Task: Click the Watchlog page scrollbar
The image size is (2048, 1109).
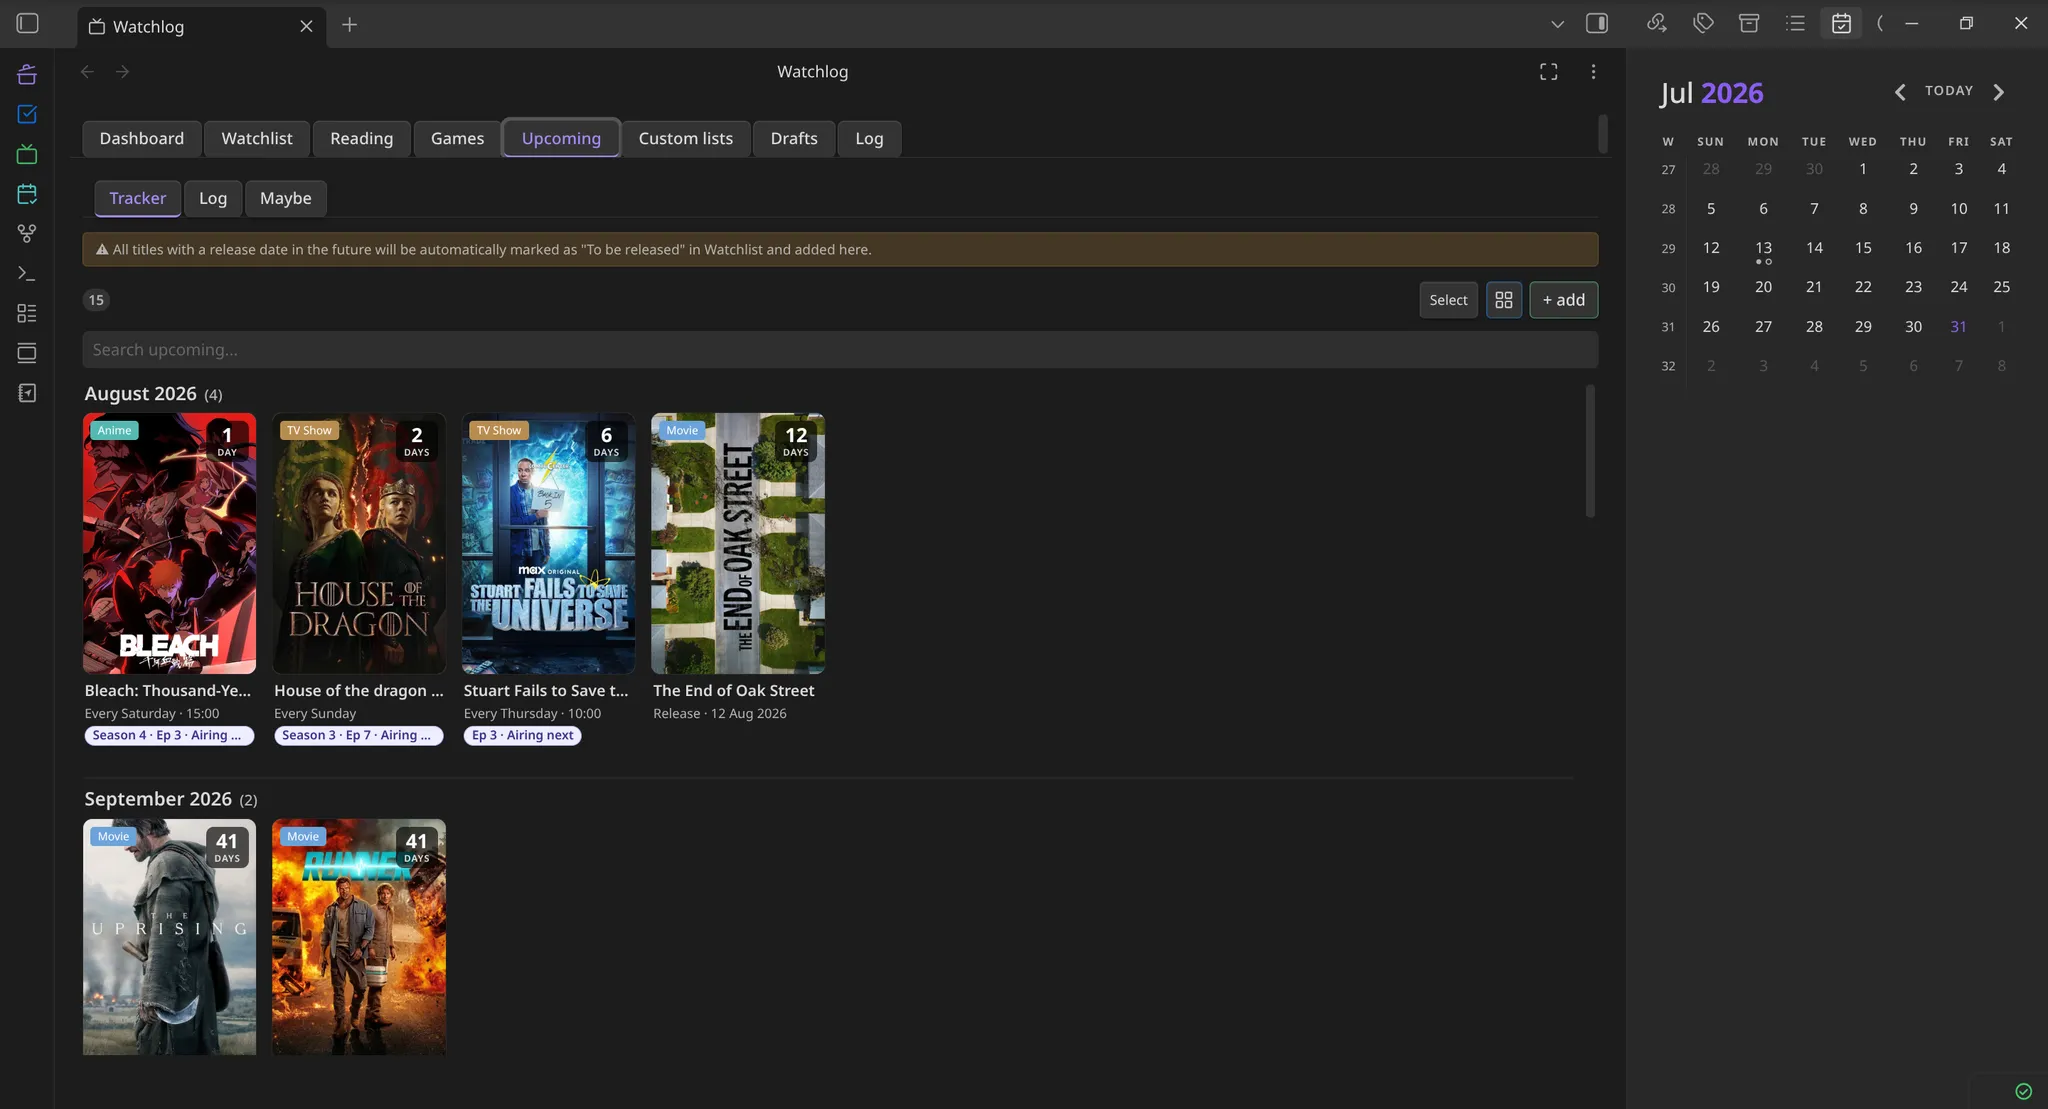Action: (1603, 134)
